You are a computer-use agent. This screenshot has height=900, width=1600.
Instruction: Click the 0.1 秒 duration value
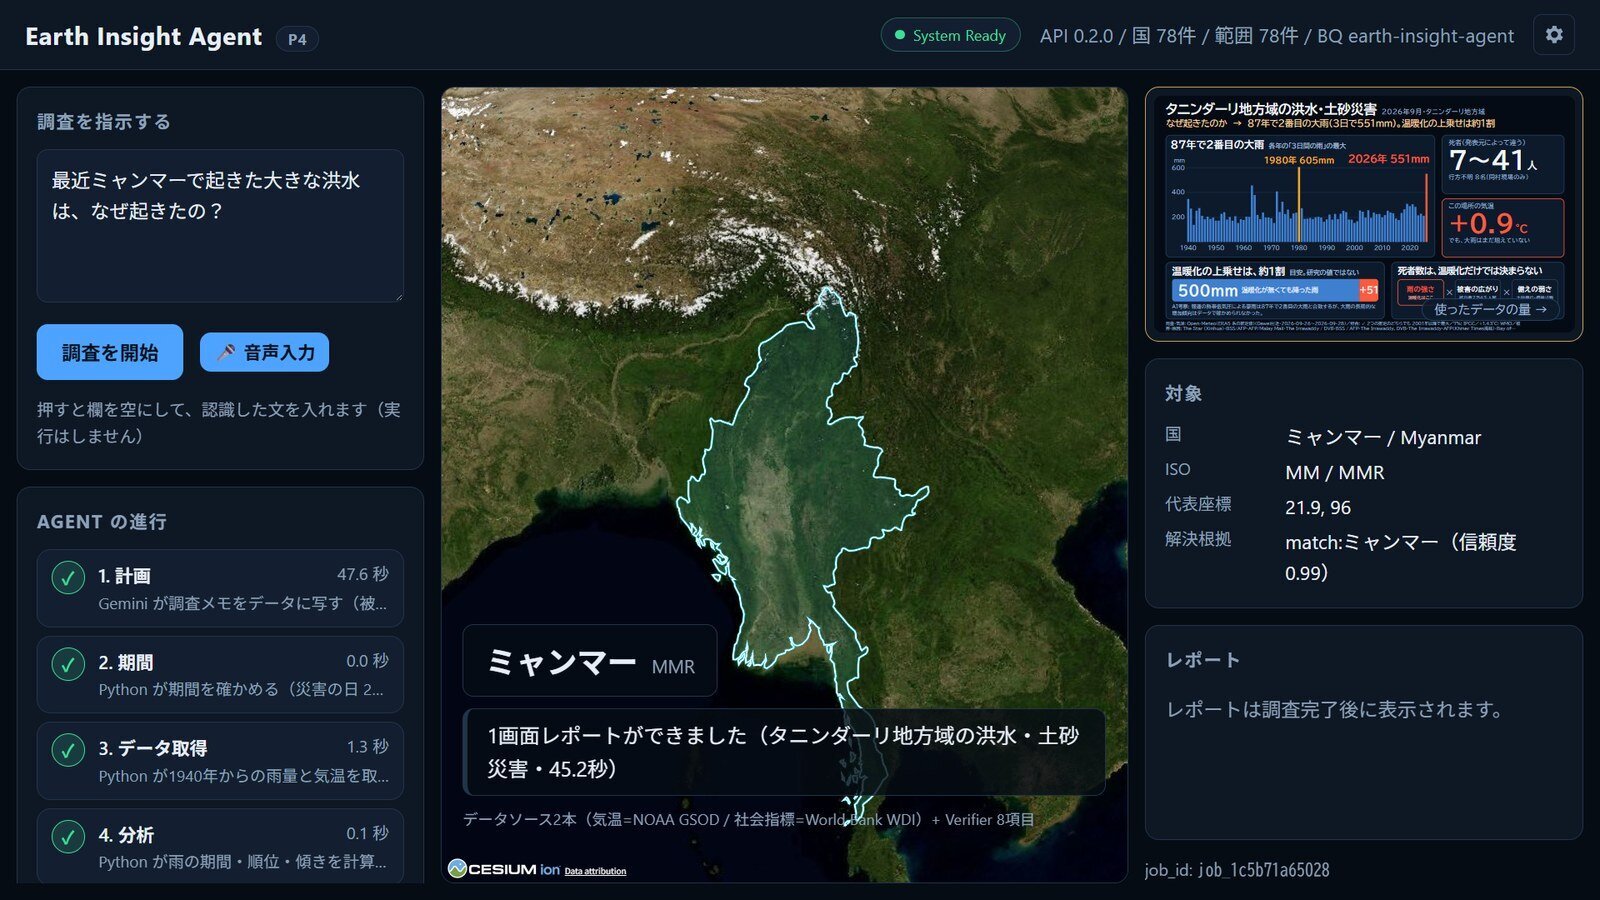click(368, 833)
